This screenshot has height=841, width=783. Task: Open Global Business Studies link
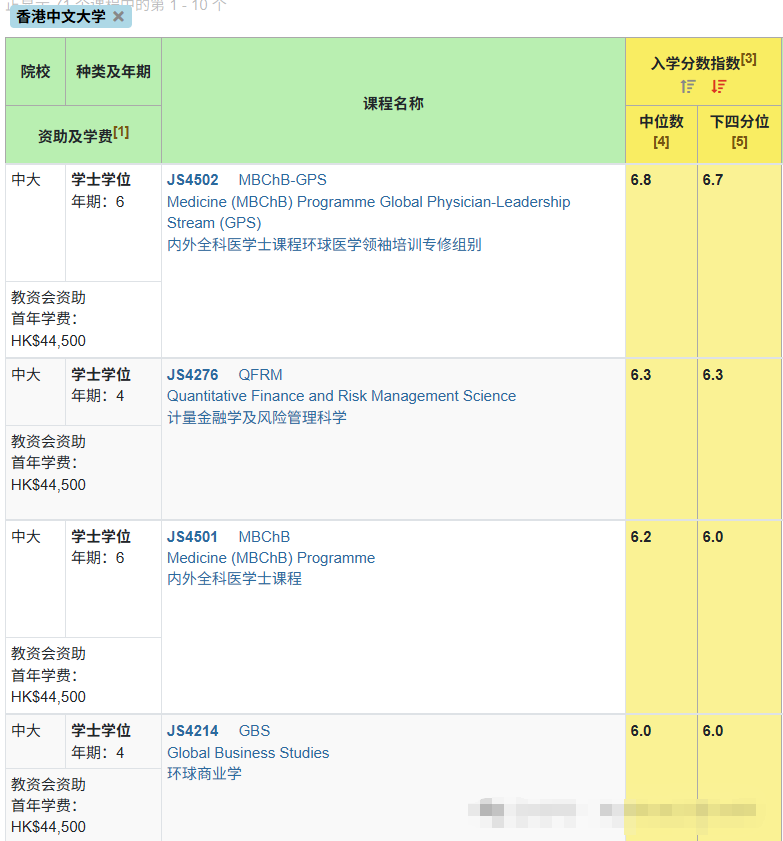pos(248,753)
